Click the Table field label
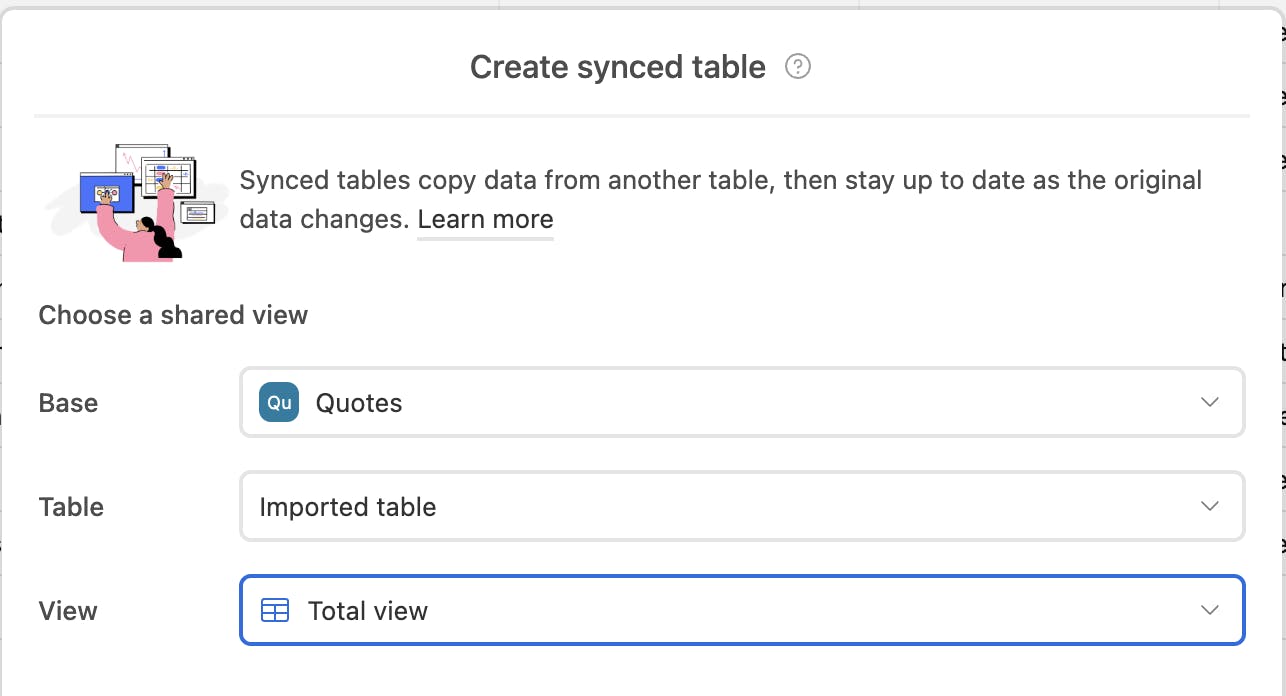Image resolution: width=1286 pixels, height=696 pixels. pos(71,507)
